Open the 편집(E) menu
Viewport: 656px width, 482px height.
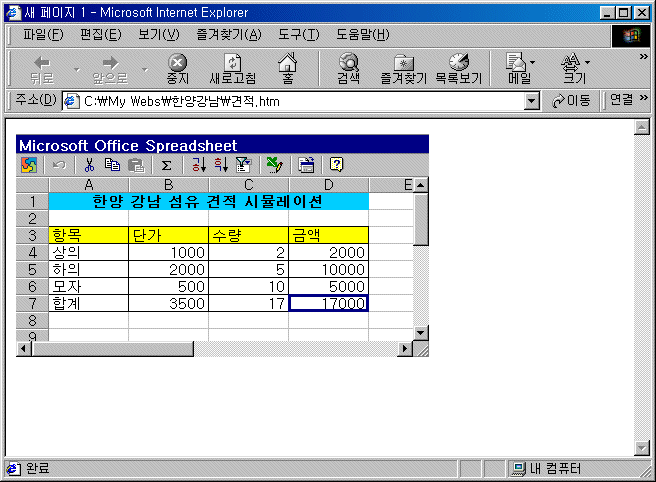(x=101, y=35)
